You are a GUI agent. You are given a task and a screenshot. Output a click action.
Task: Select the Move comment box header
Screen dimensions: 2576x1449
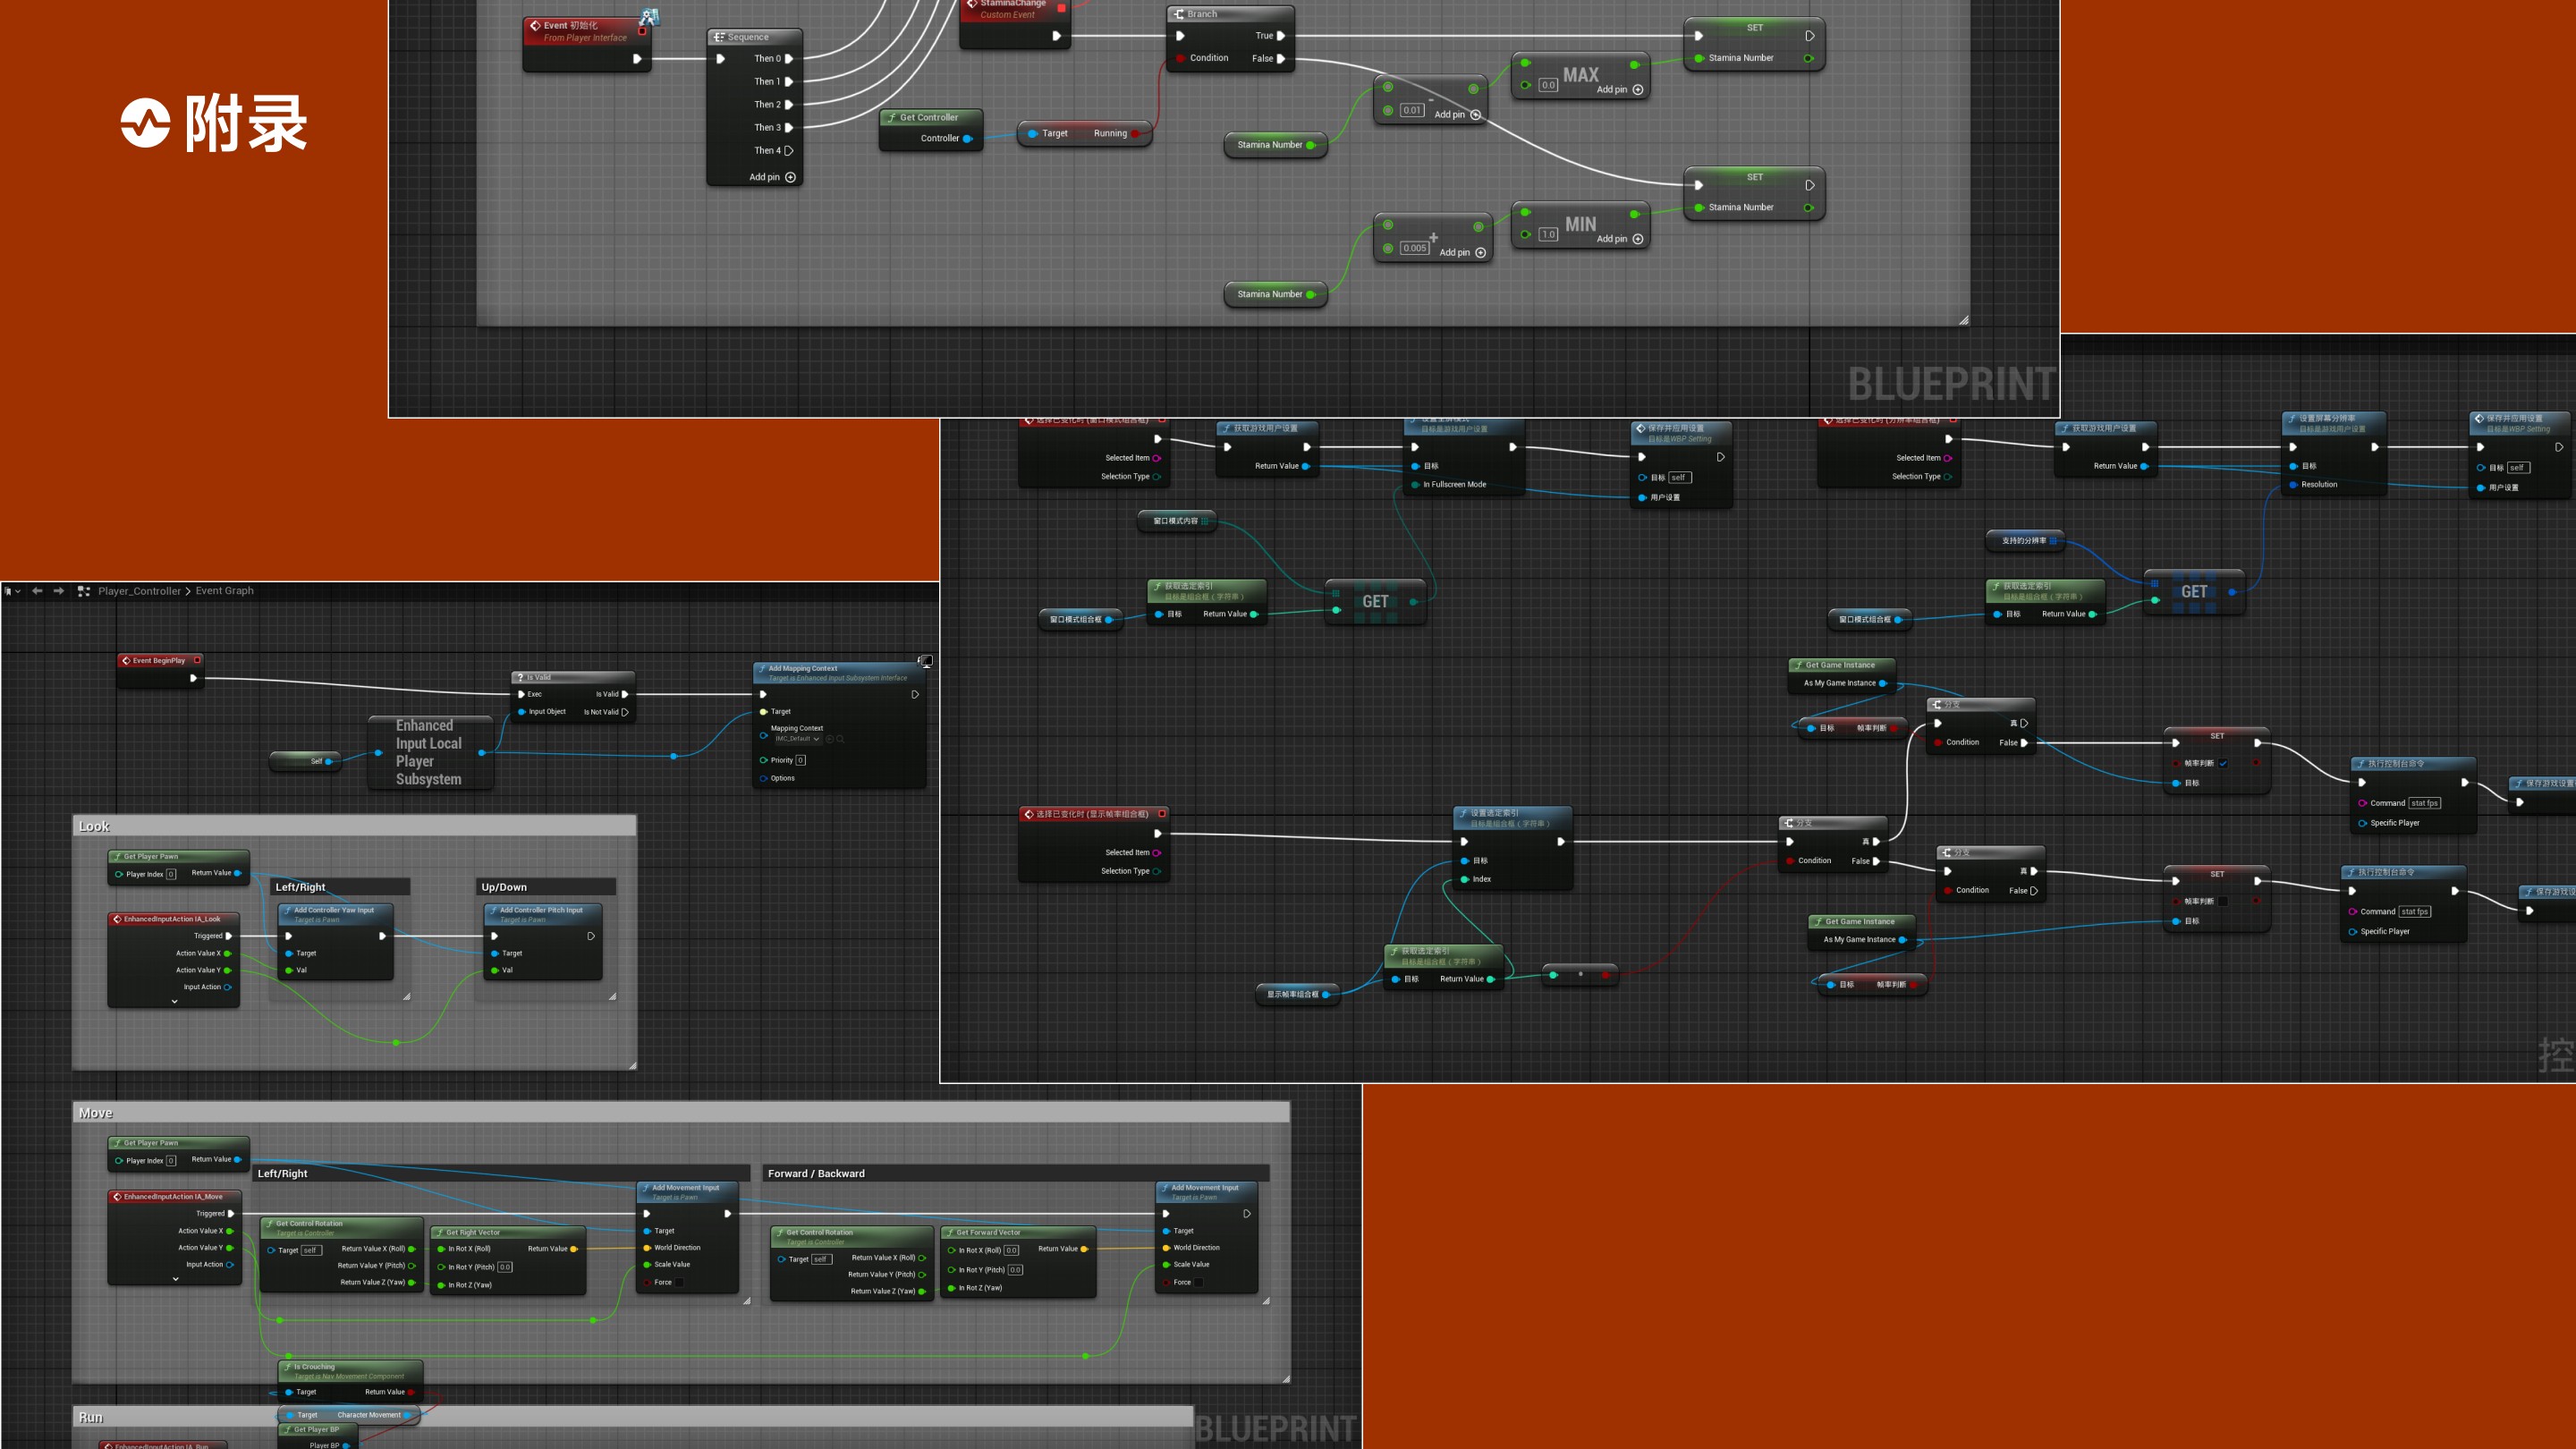(681, 1113)
